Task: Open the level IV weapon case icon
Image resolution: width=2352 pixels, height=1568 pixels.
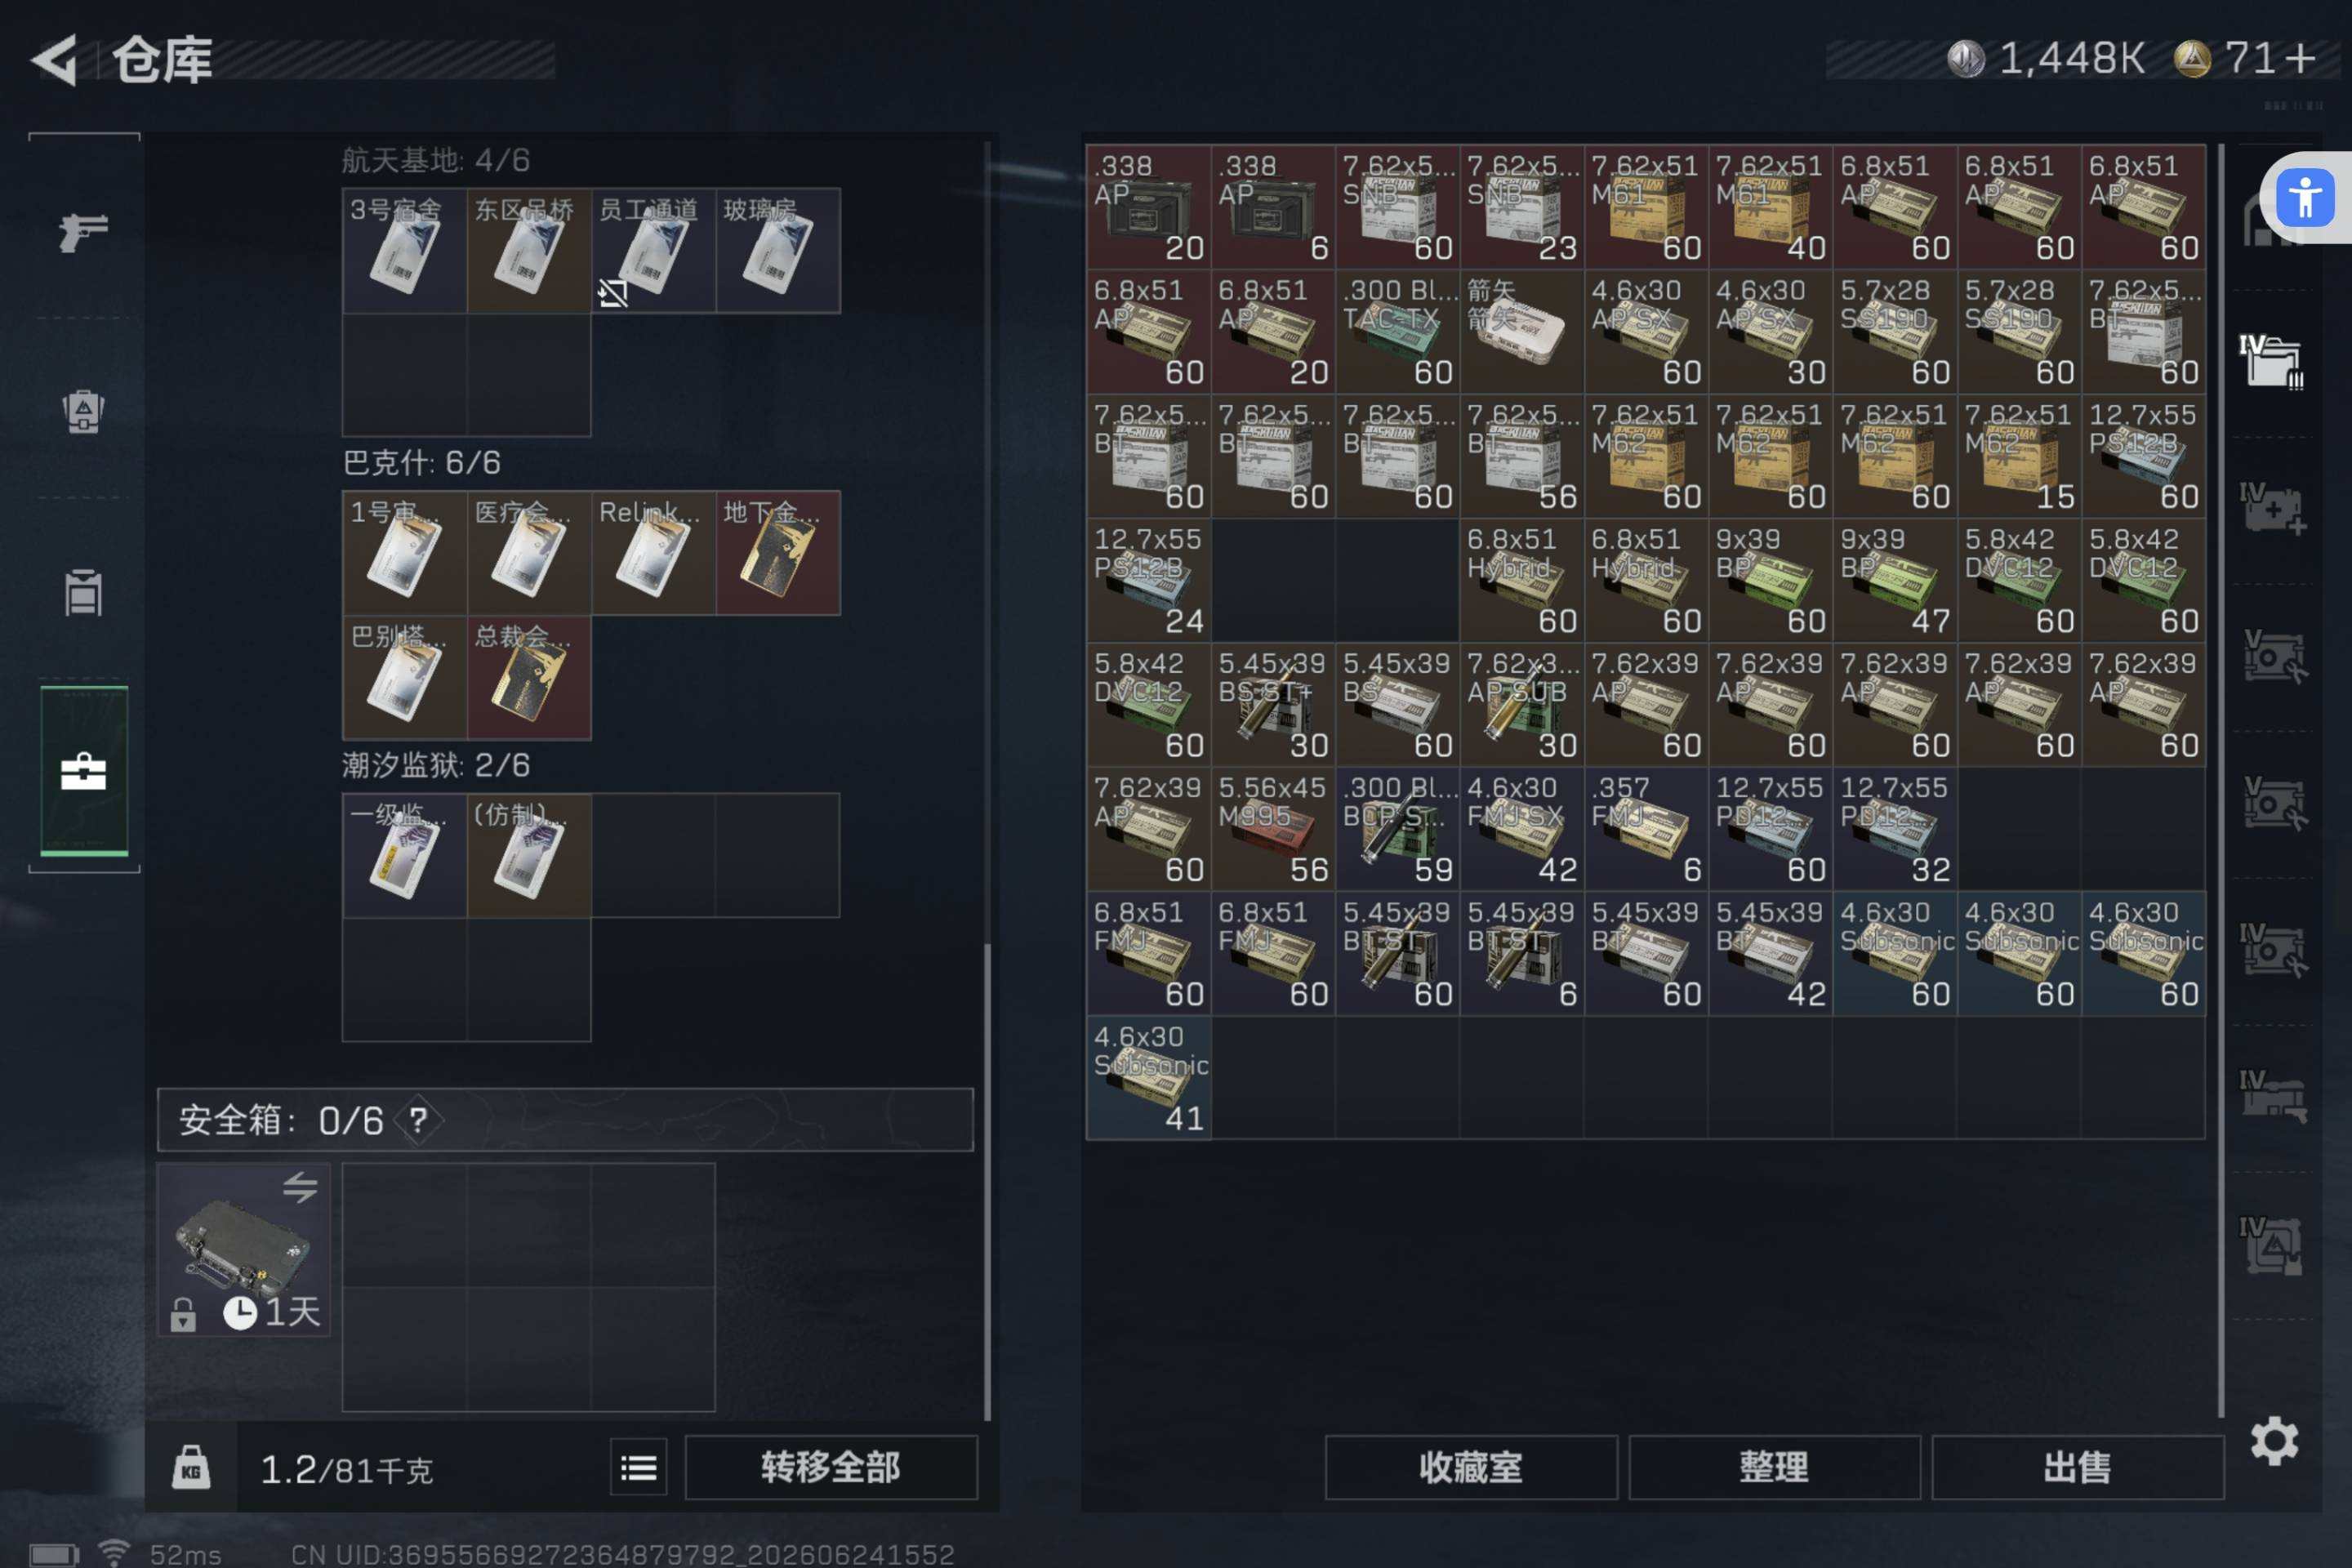Action: (x=2272, y=1097)
